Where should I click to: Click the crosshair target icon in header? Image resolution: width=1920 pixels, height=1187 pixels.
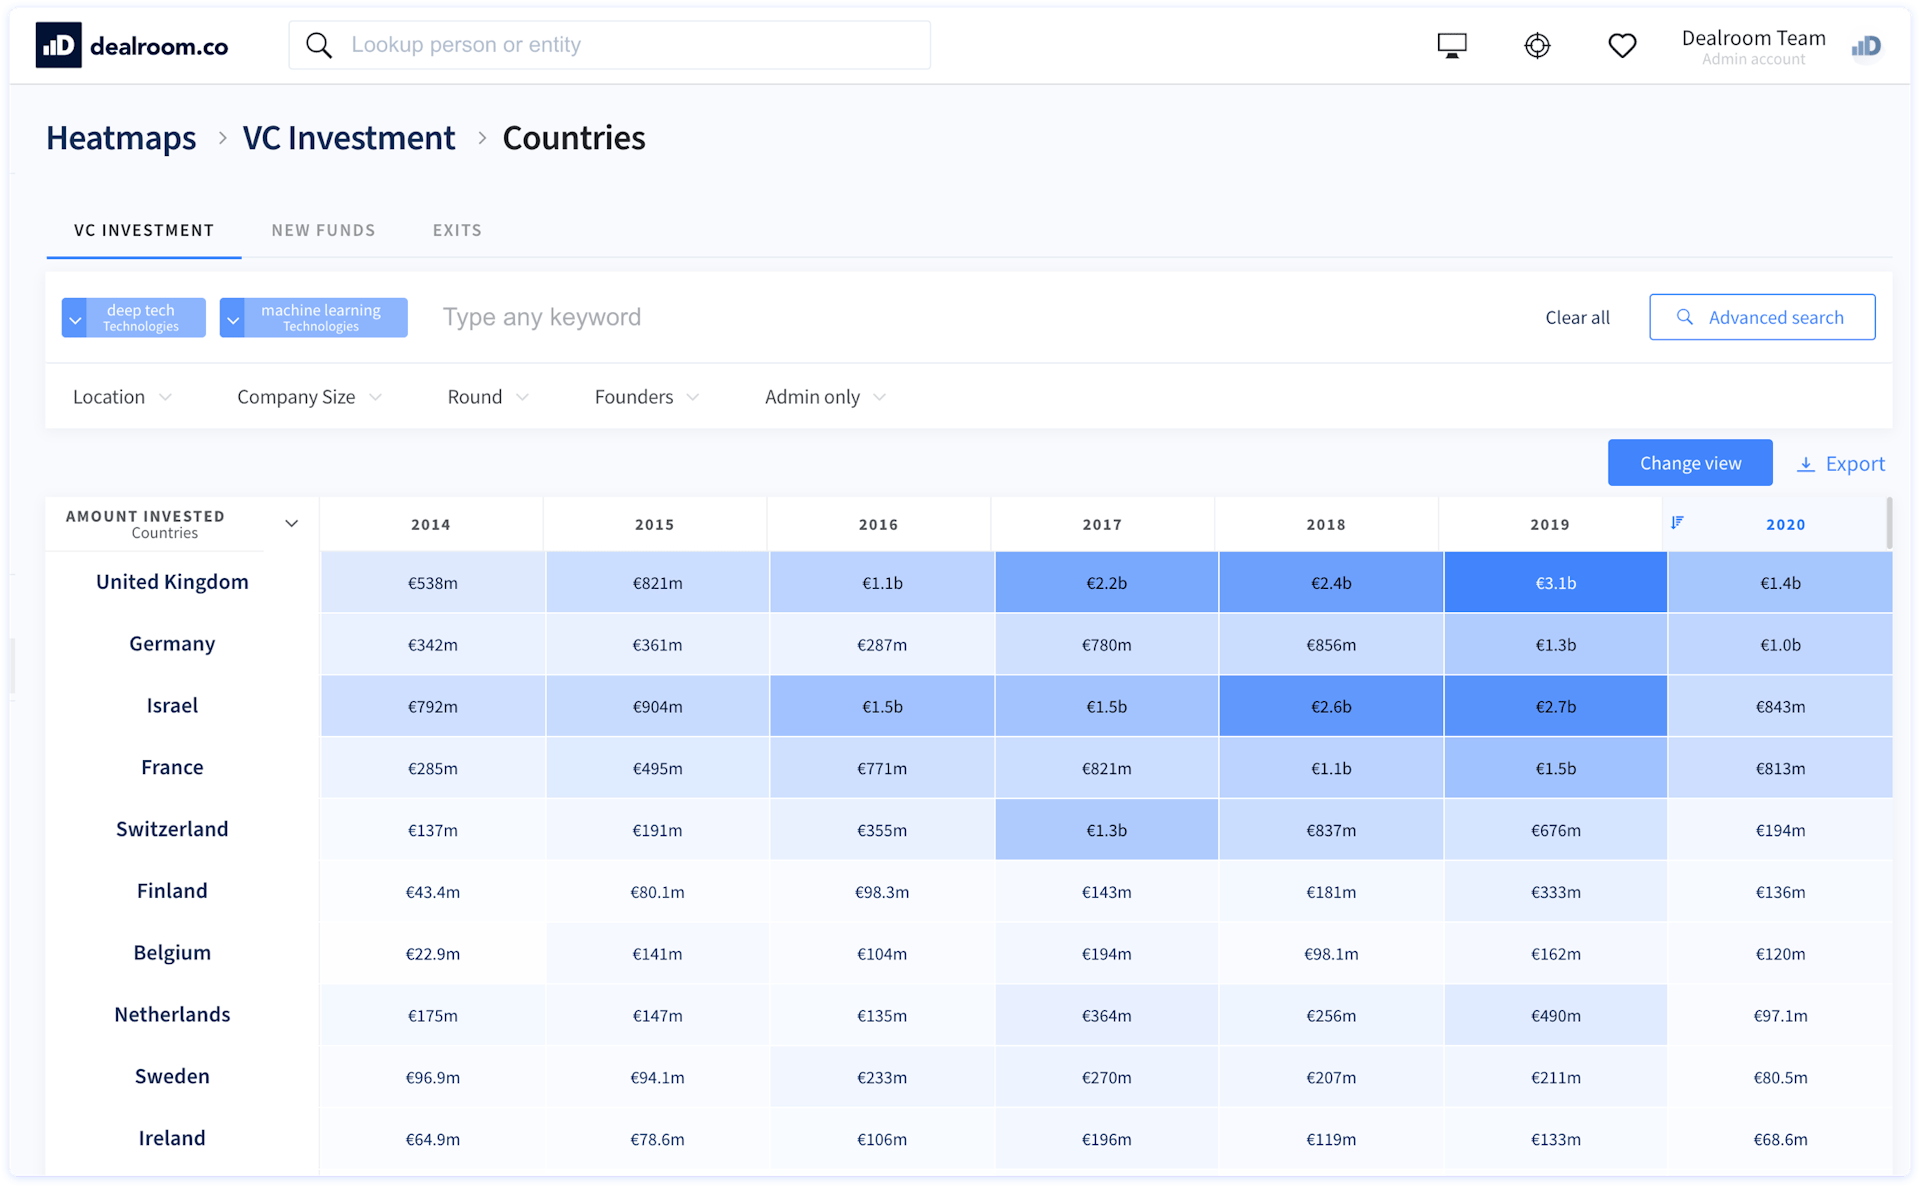[1537, 44]
